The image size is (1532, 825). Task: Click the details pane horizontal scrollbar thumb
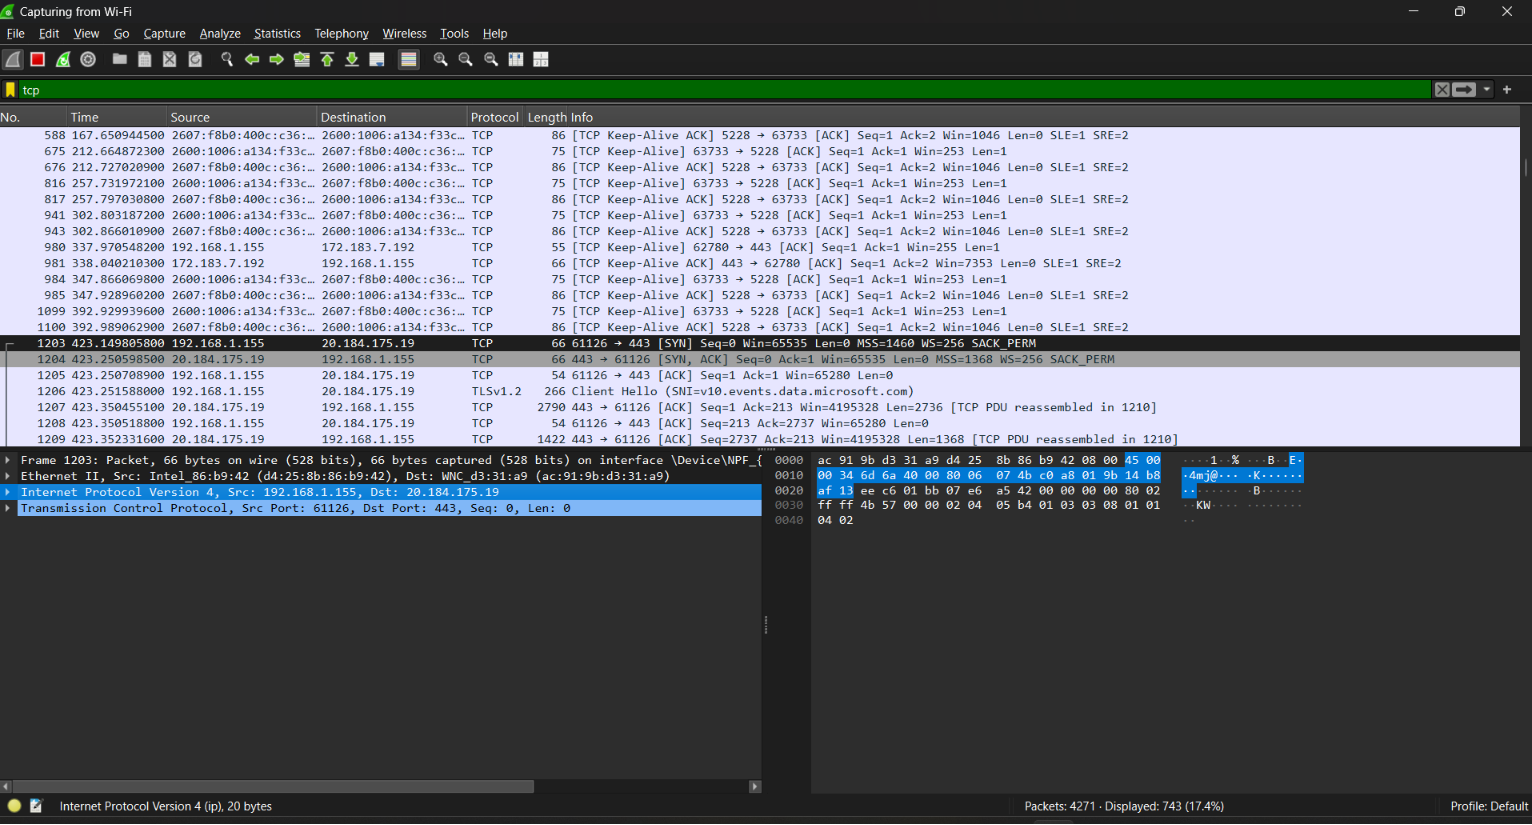click(273, 787)
